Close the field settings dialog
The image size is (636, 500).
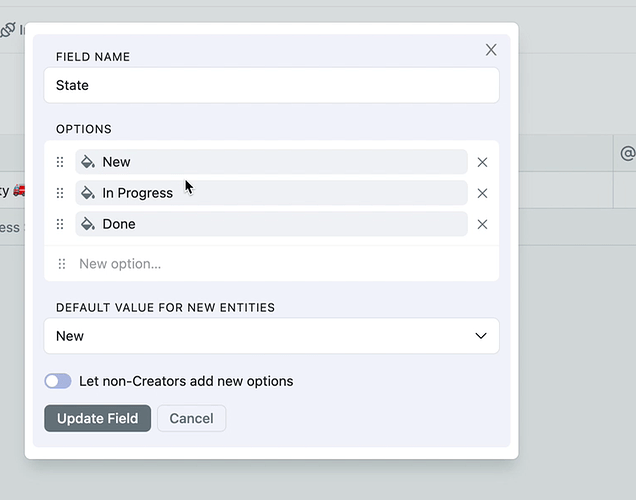[491, 50]
